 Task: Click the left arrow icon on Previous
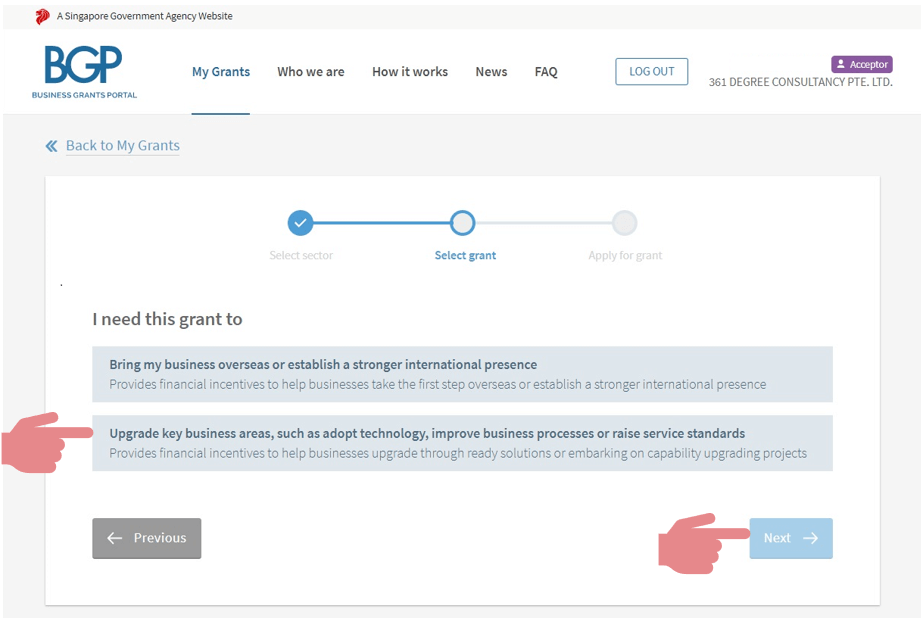point(115,538)
